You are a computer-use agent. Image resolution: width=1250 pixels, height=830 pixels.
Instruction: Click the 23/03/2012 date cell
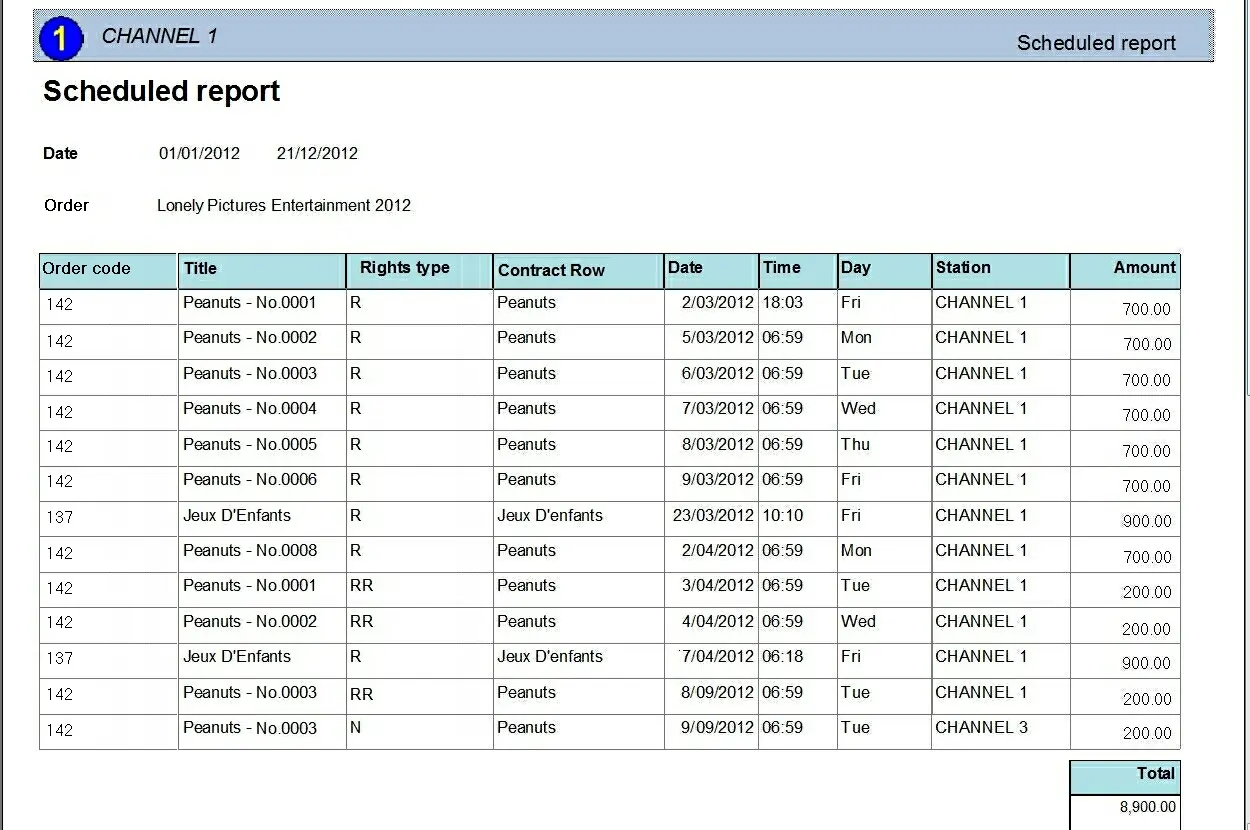point(713,516)
